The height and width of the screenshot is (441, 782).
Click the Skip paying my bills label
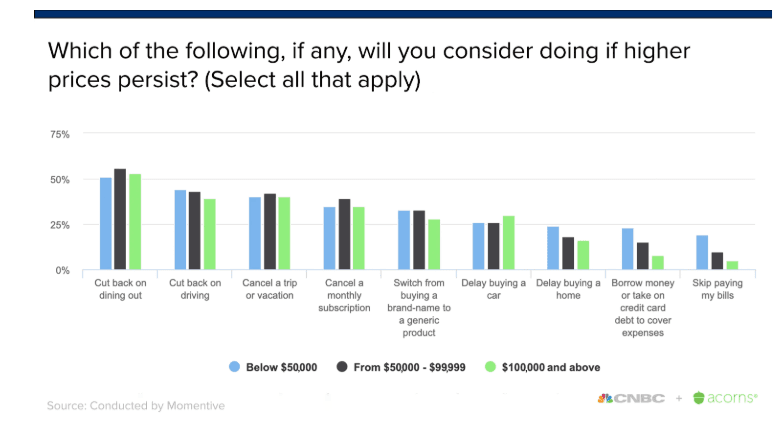pos(717,289)
